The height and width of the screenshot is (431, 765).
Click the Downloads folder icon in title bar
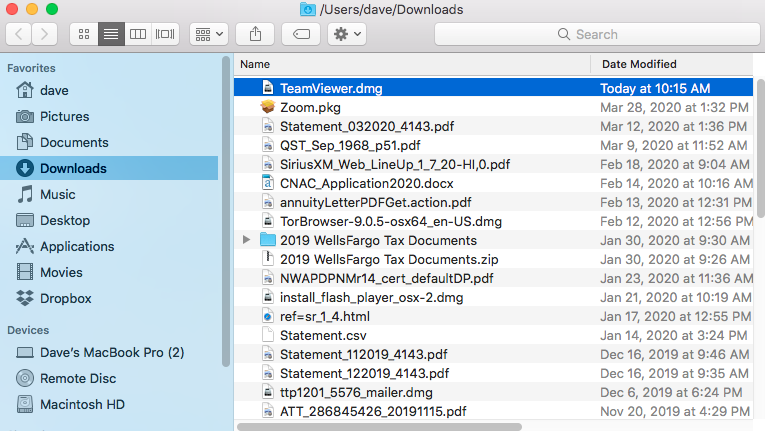[x=307, y=9]
